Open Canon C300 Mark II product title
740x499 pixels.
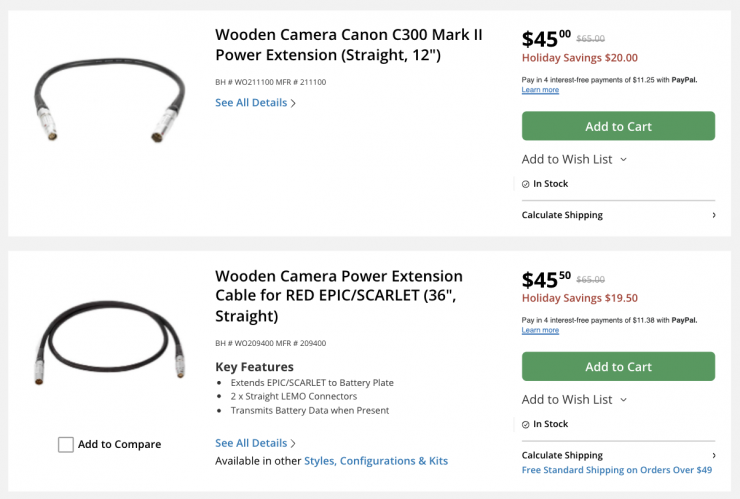pos(348,44)
